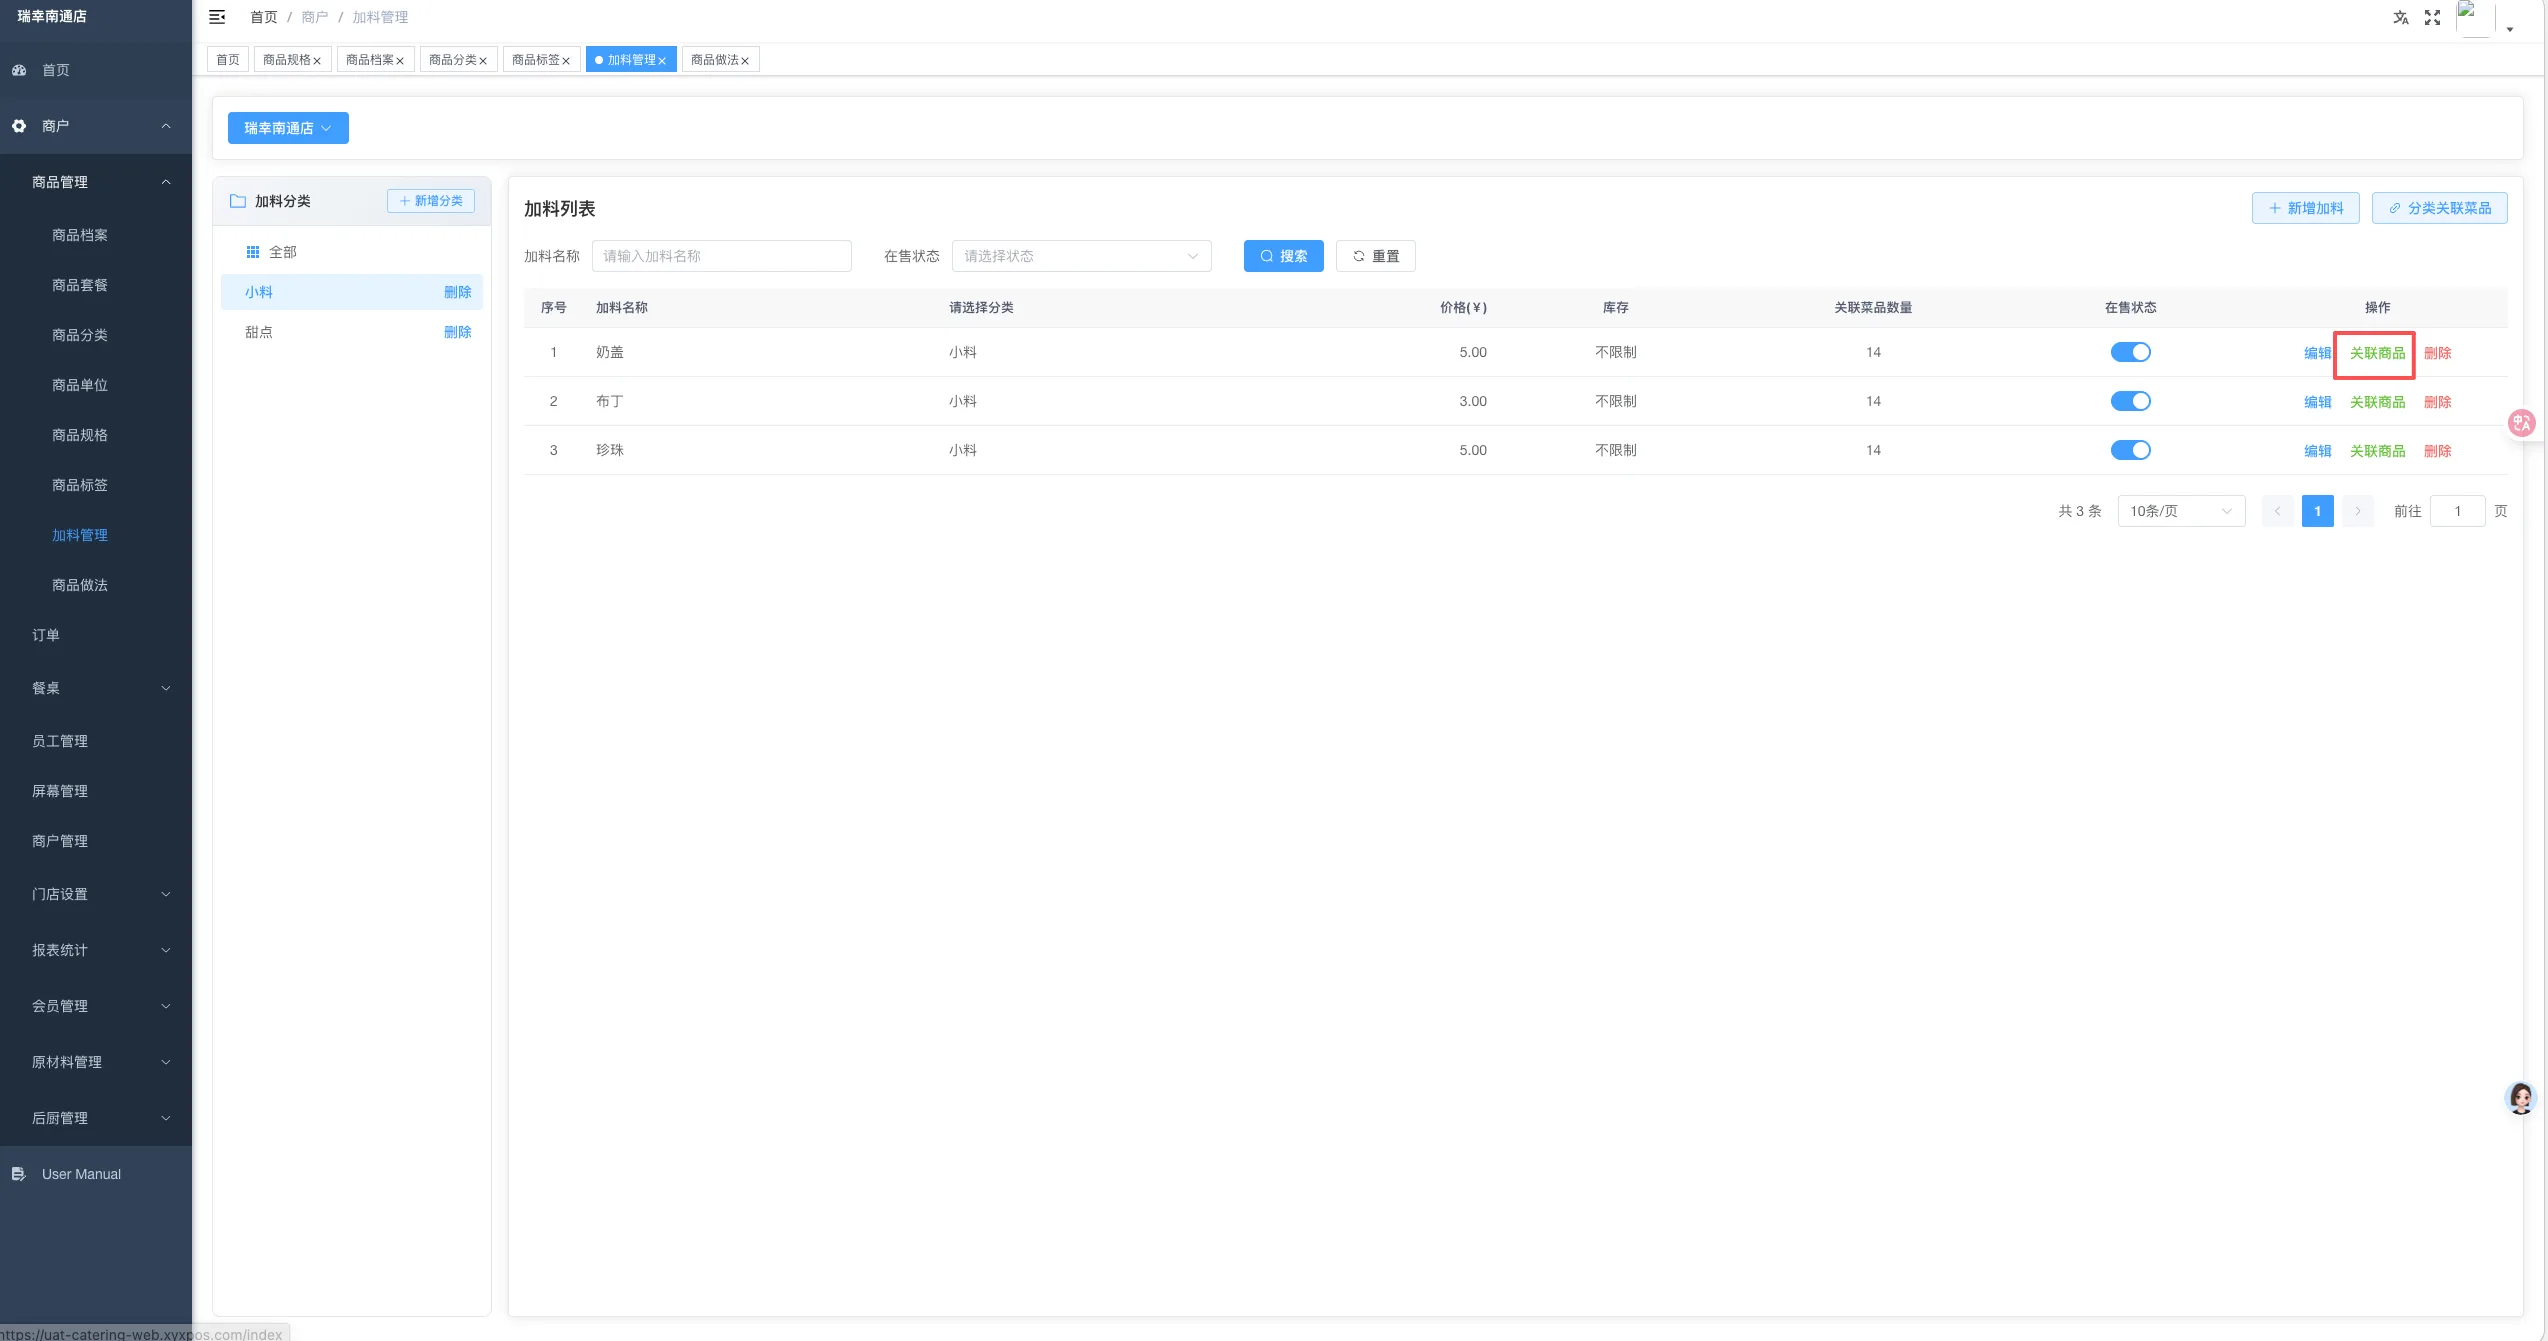
Task: Click the 重置 reset button
Action: click(1375, 256)
